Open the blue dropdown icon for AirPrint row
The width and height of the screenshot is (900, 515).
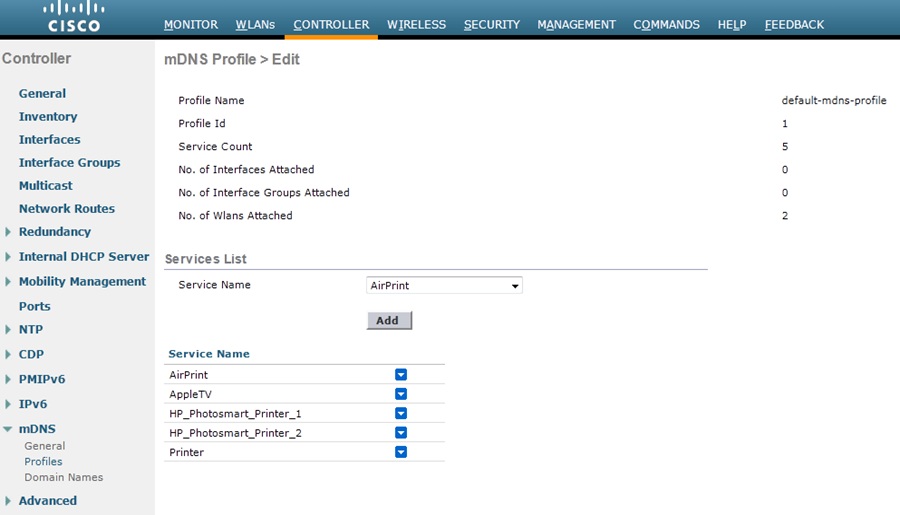pos(401,375)
